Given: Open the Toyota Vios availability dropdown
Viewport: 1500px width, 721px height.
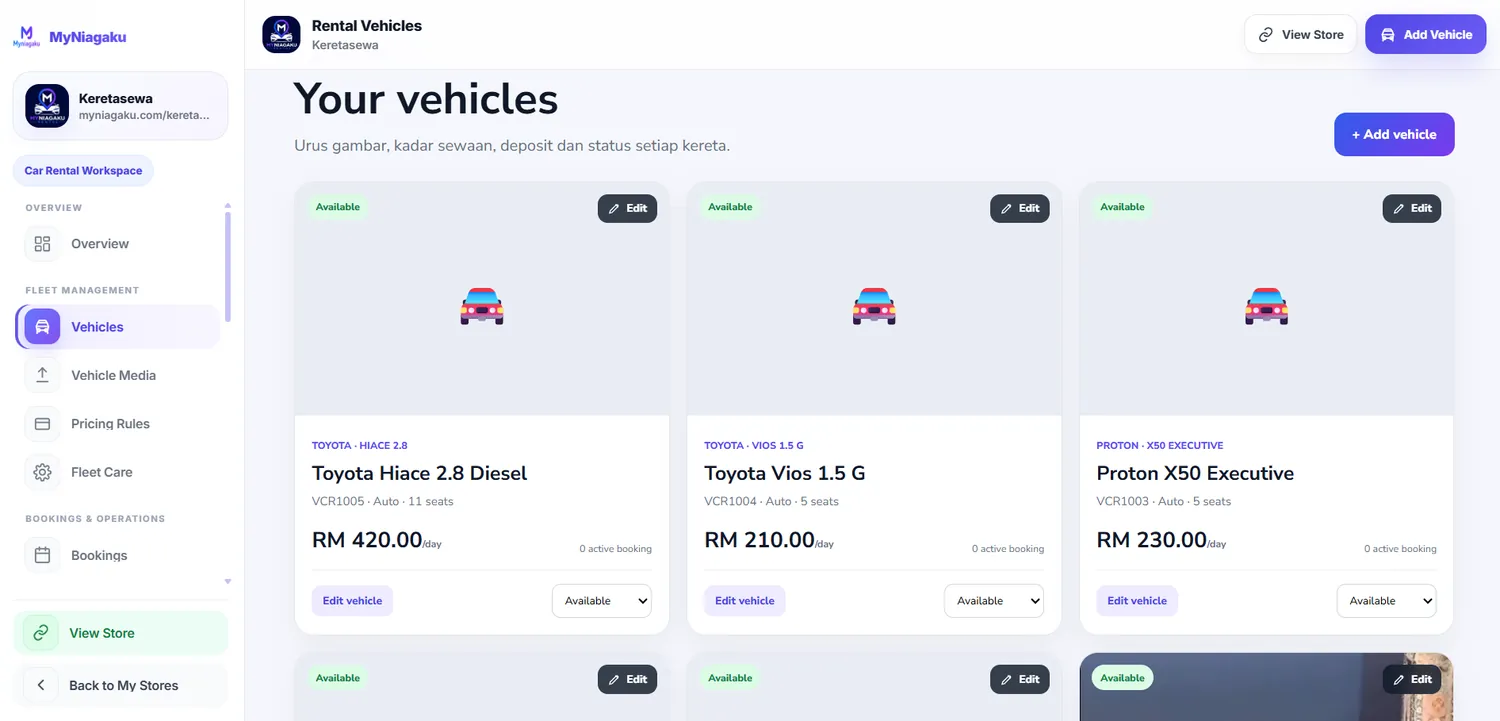Looking at the screenshot, I should point(994,601).
